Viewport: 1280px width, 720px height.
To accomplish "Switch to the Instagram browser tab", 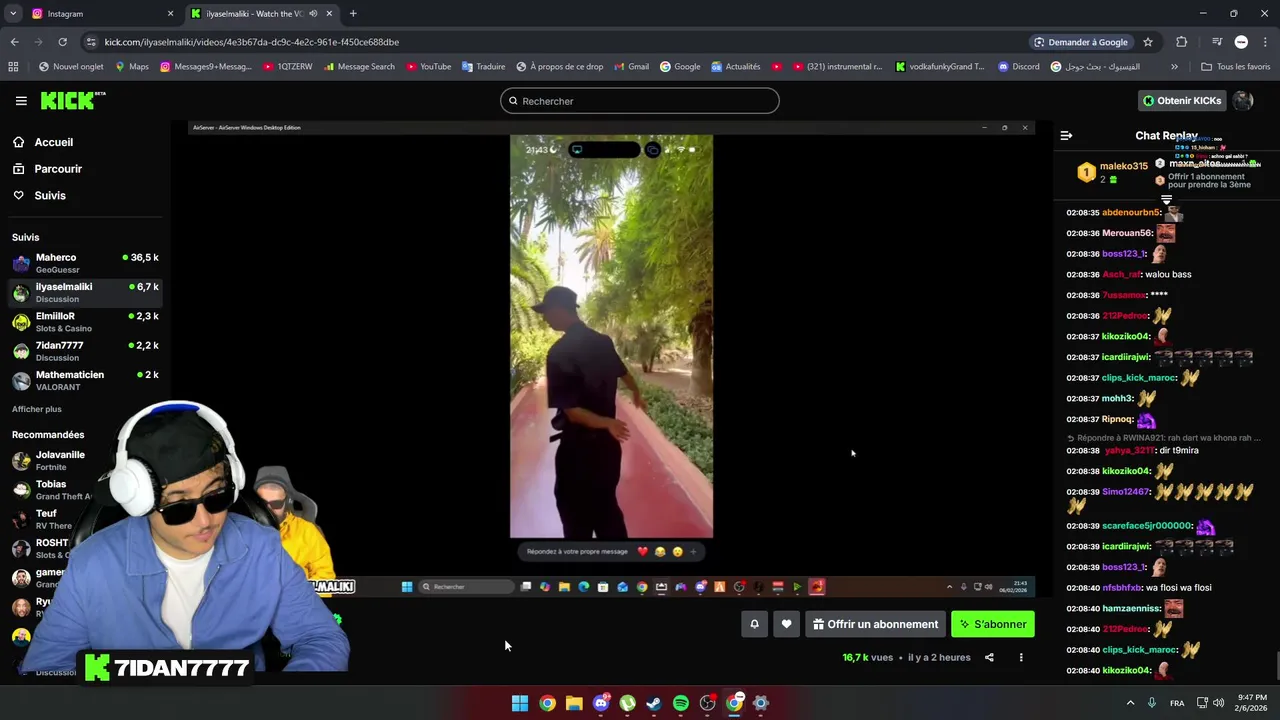I will coord(100,13).
